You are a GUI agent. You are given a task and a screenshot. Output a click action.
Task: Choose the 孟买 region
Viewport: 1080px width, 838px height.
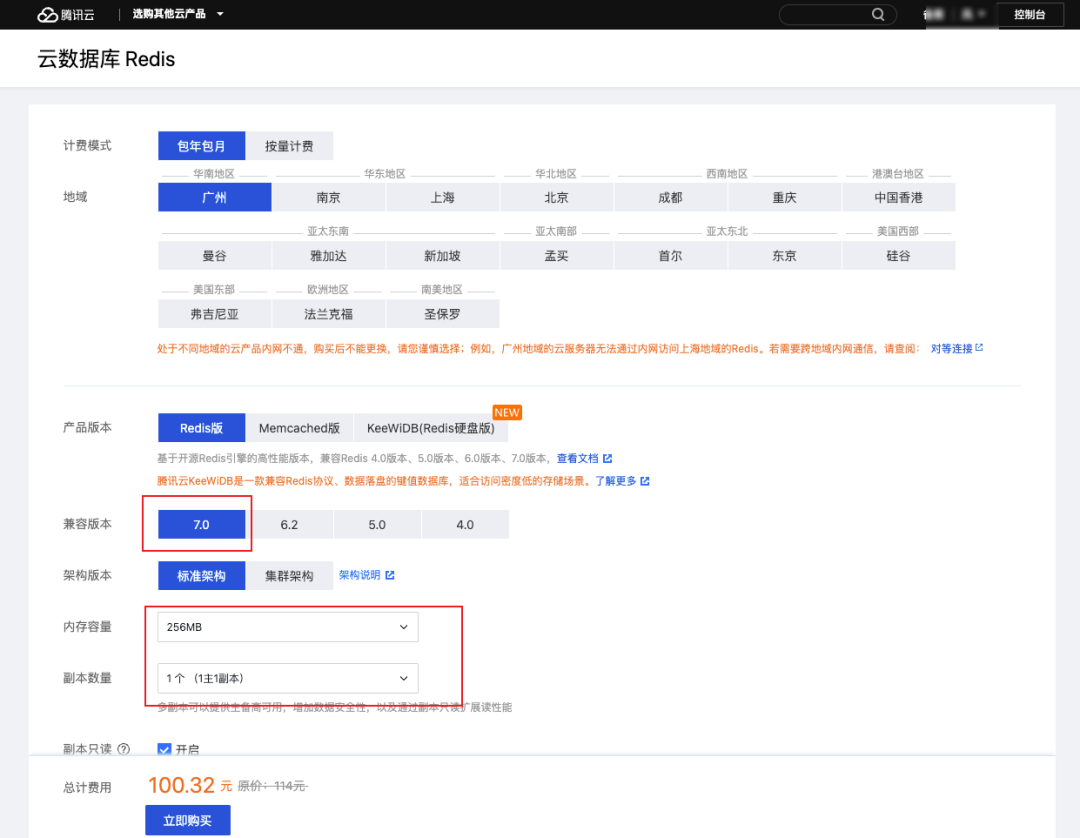tap(557, 255)
